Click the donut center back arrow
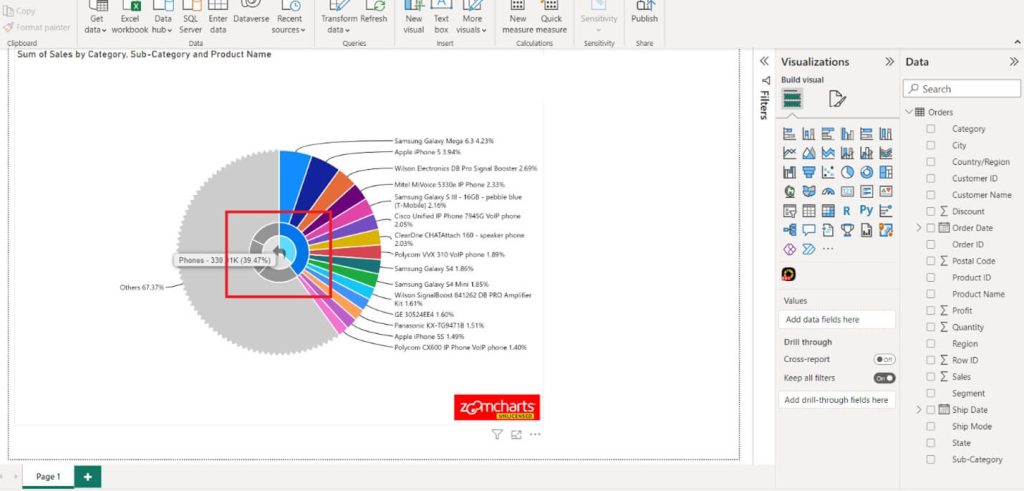 pyautogui.click(x=280, y=252)
